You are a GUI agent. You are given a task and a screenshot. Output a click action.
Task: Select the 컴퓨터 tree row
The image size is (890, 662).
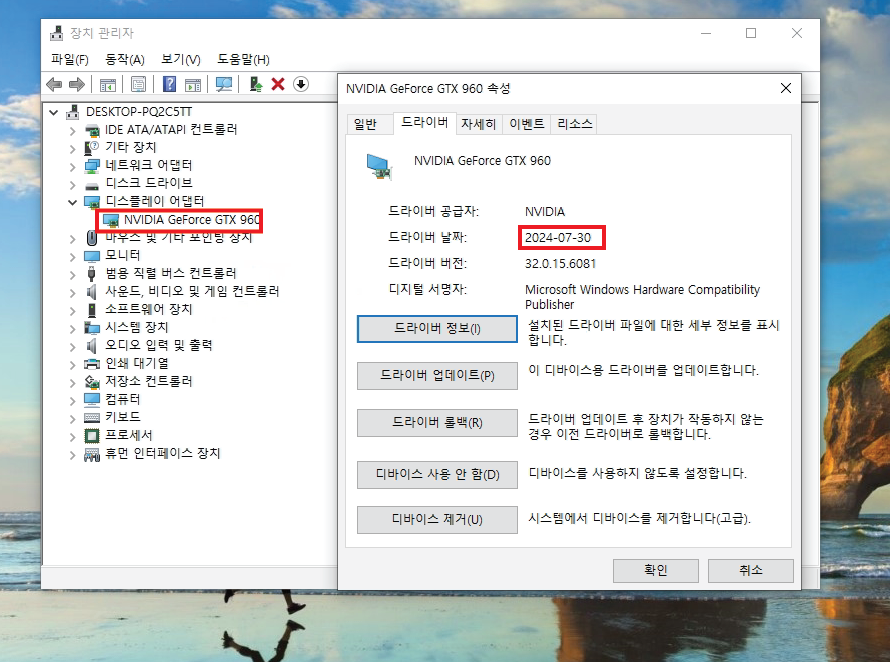pyautogui.click(x=123, y=400)
